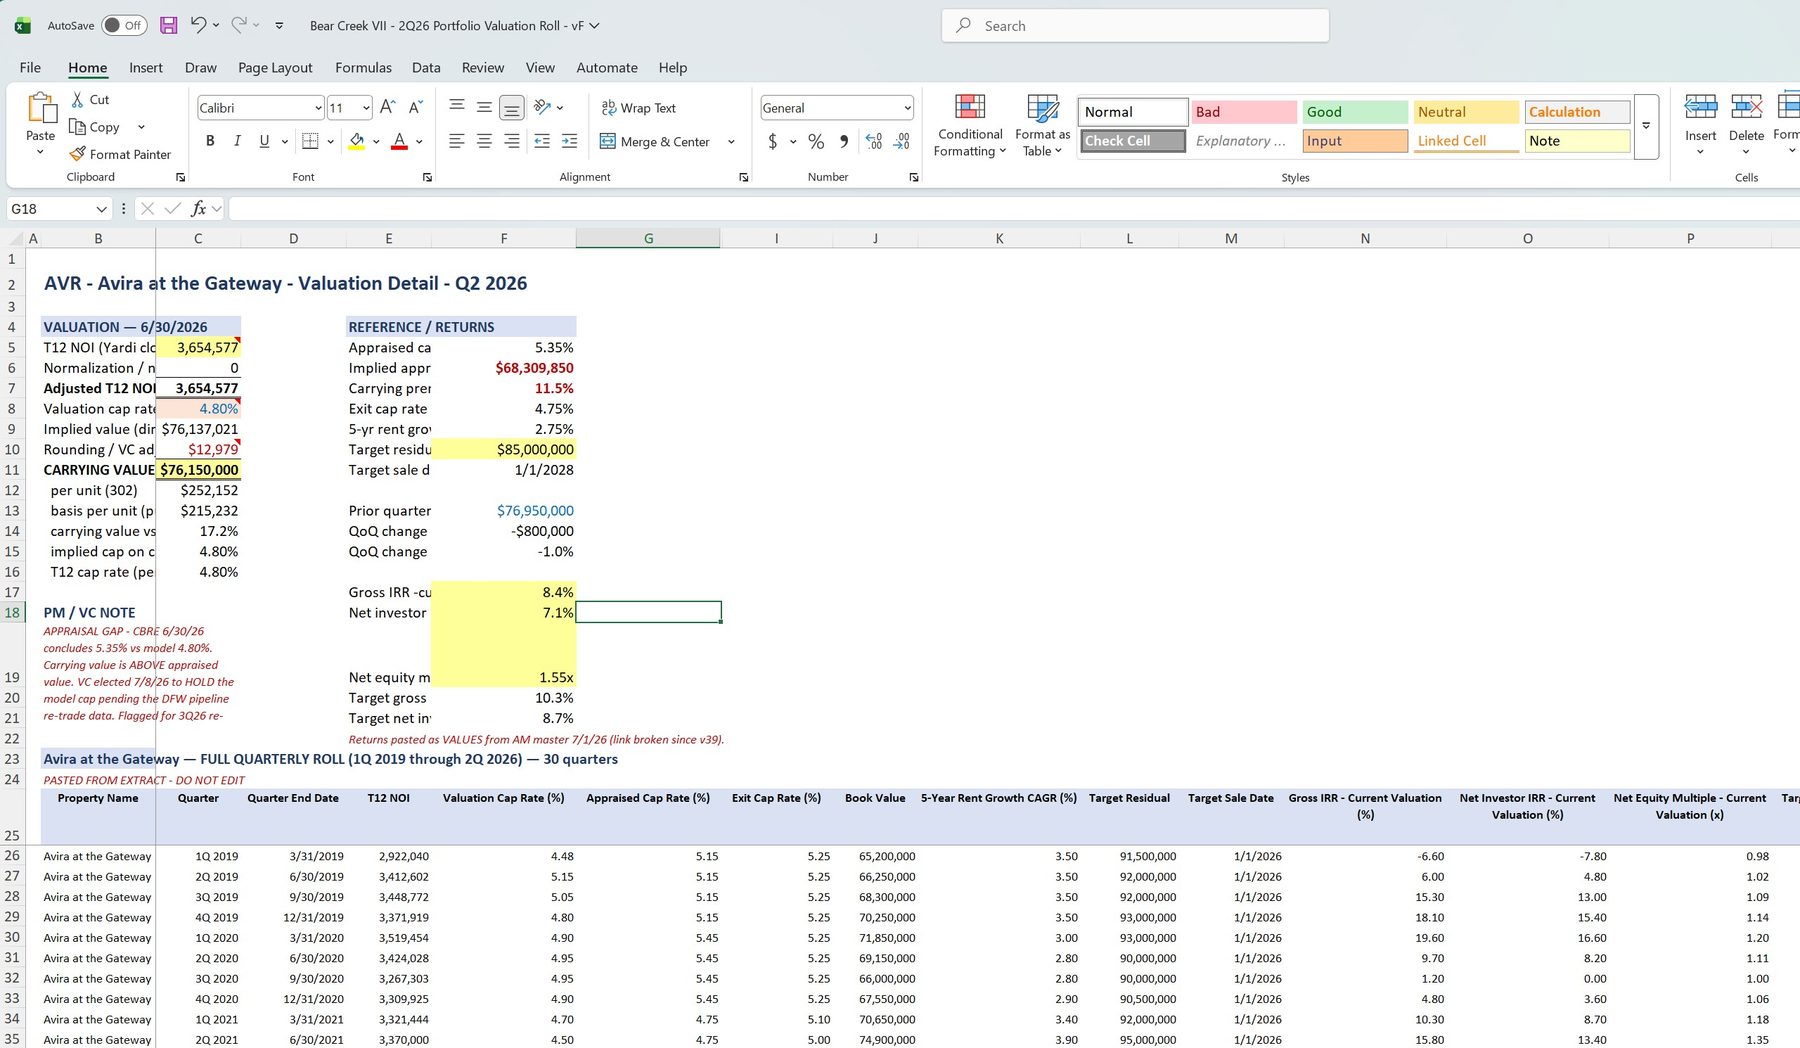This screenshot has height=1048, width=1800.
Task: Click the Cut scissors icon
Action: (77, 99)
